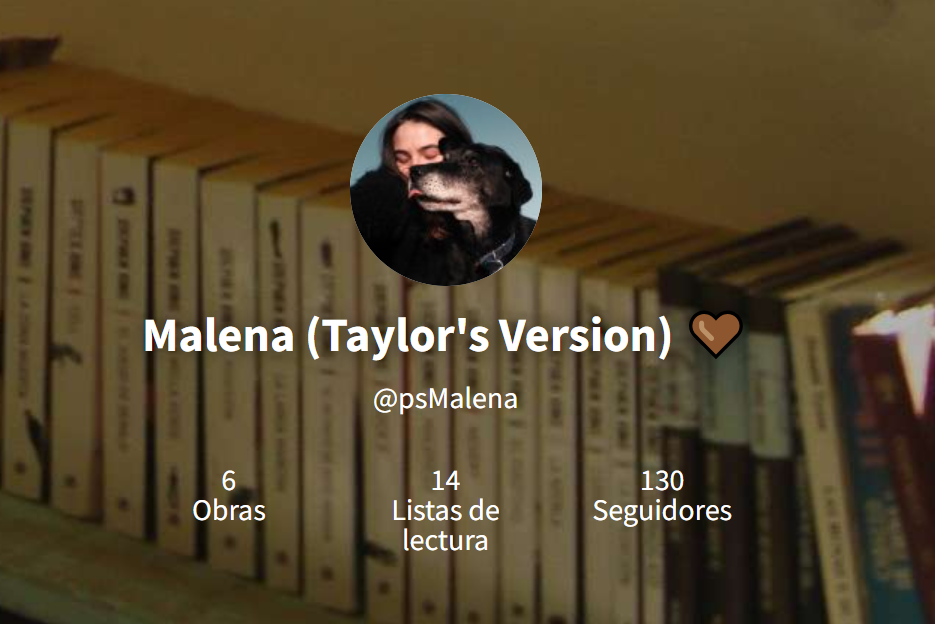Image resolution: width=935 pixels, height=624 pixels.
Task: Click the word "Malena" in the display name
Action: [219, 336]
